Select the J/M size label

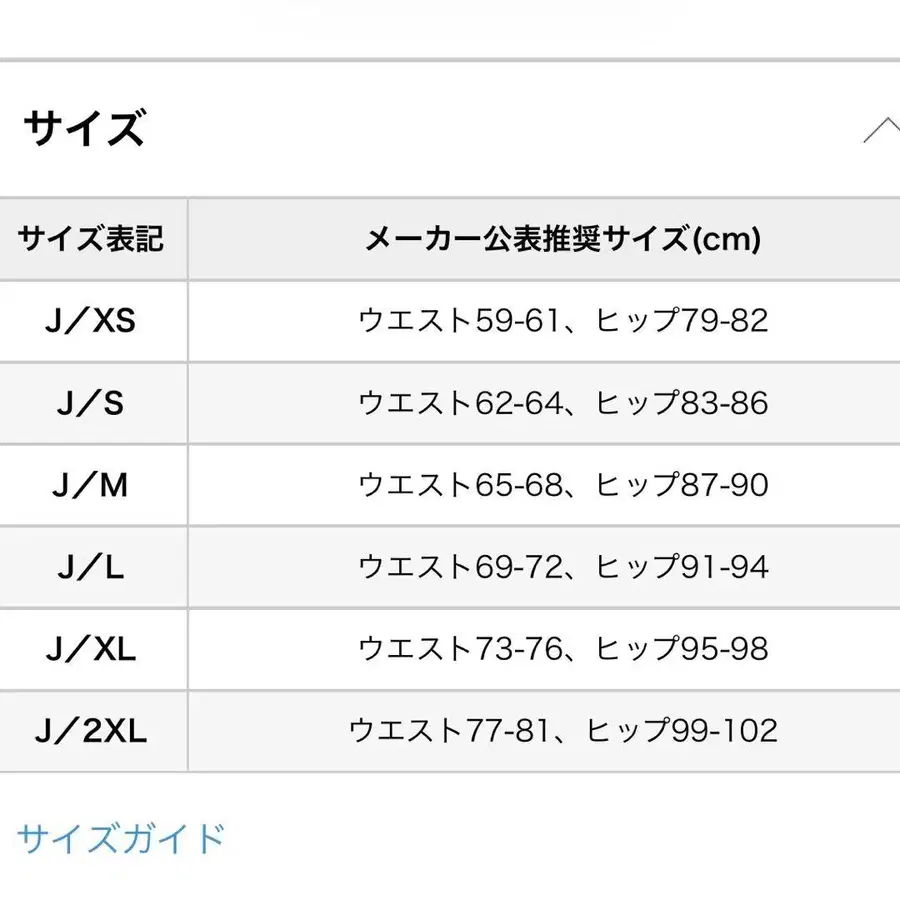[91, 485]
